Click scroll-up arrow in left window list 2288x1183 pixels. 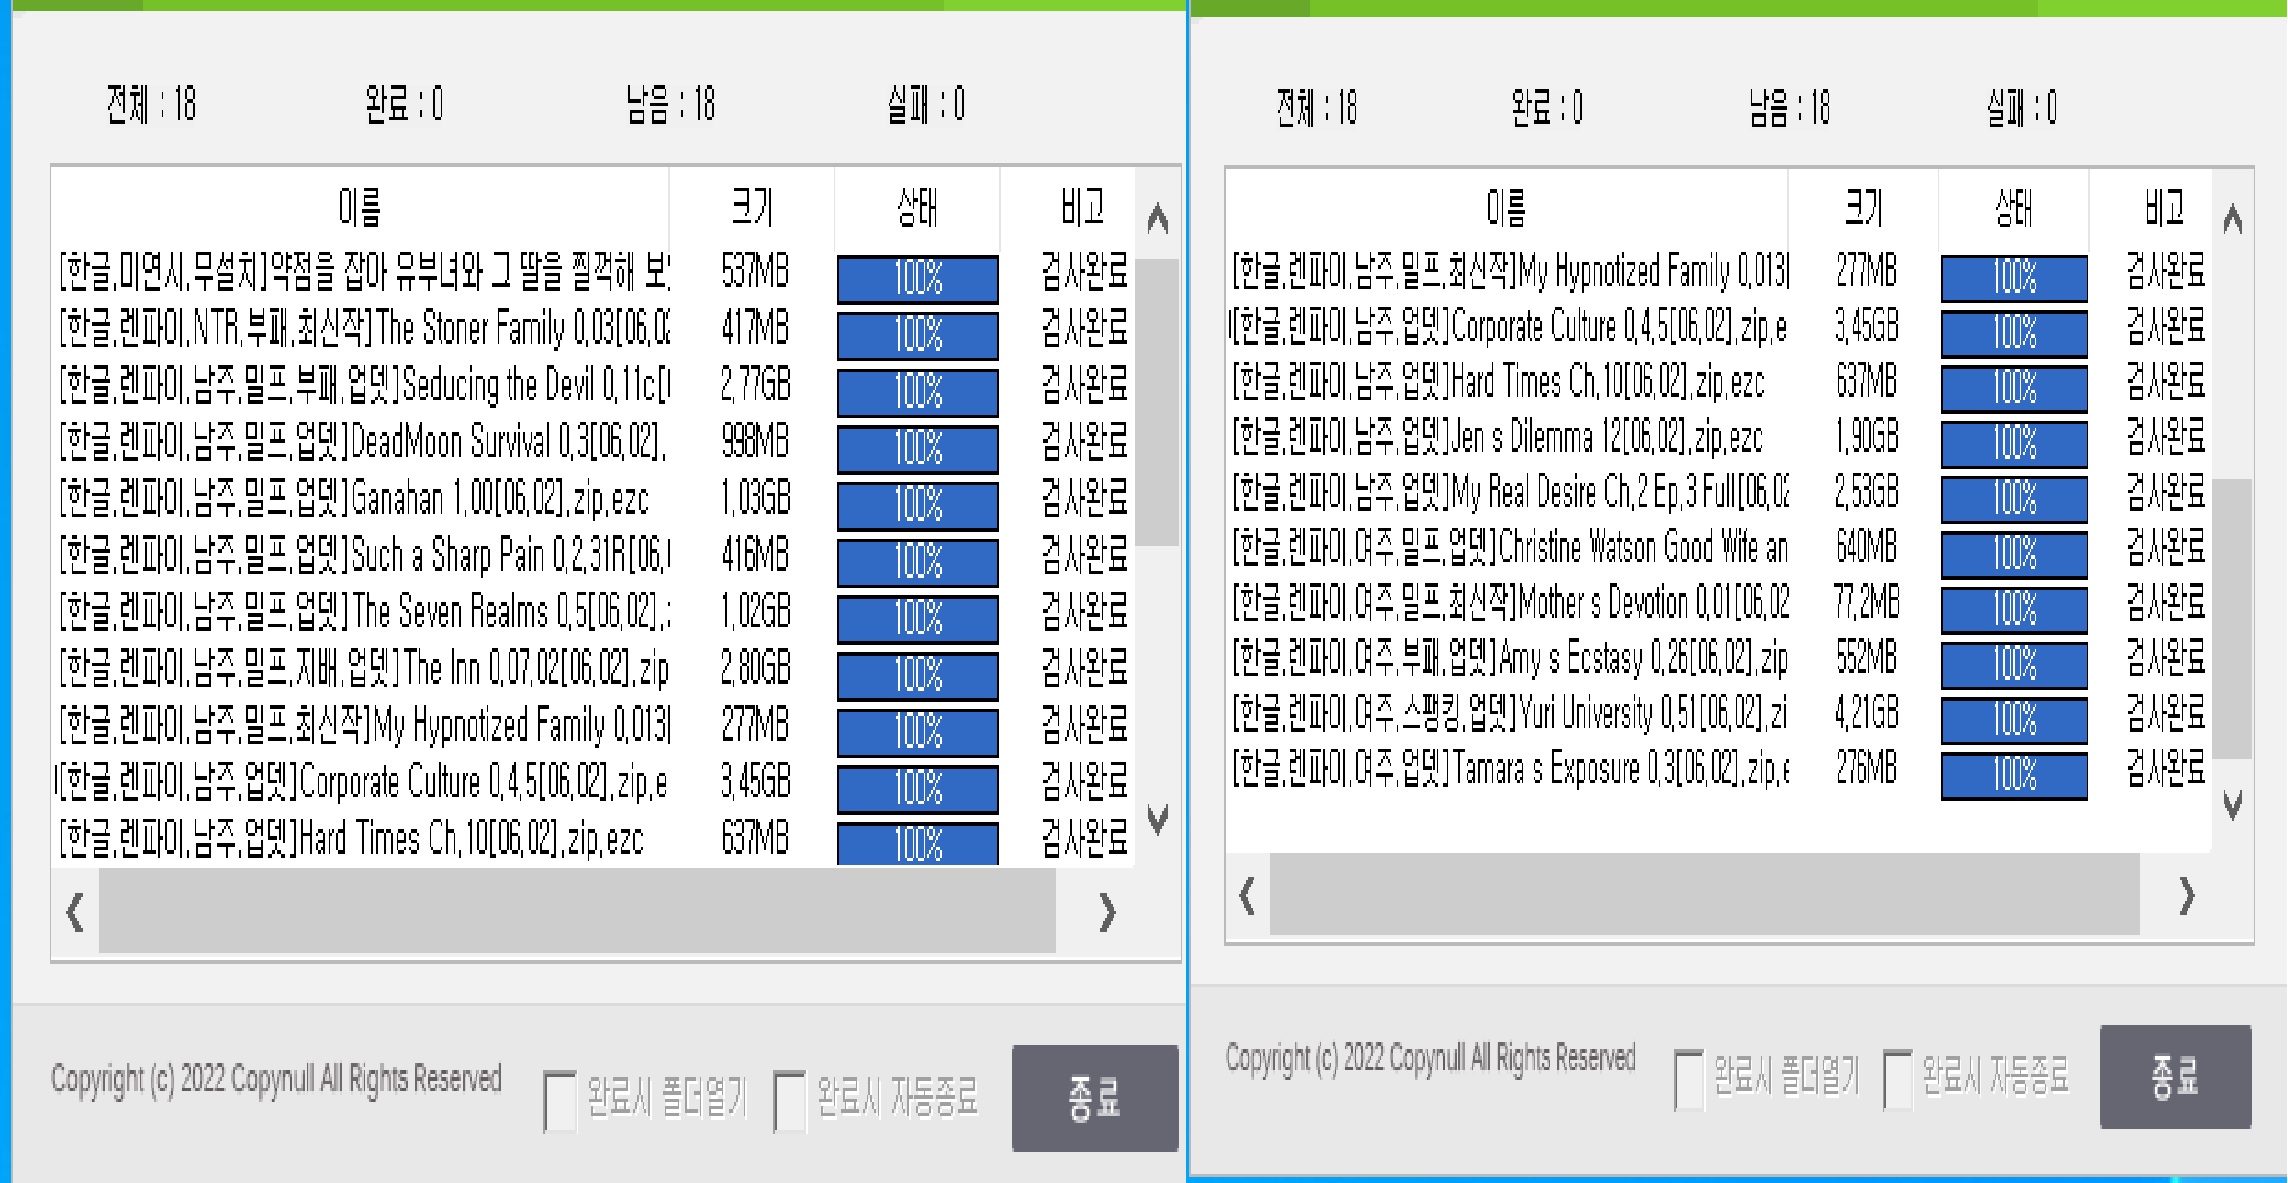pos(1158,218)
